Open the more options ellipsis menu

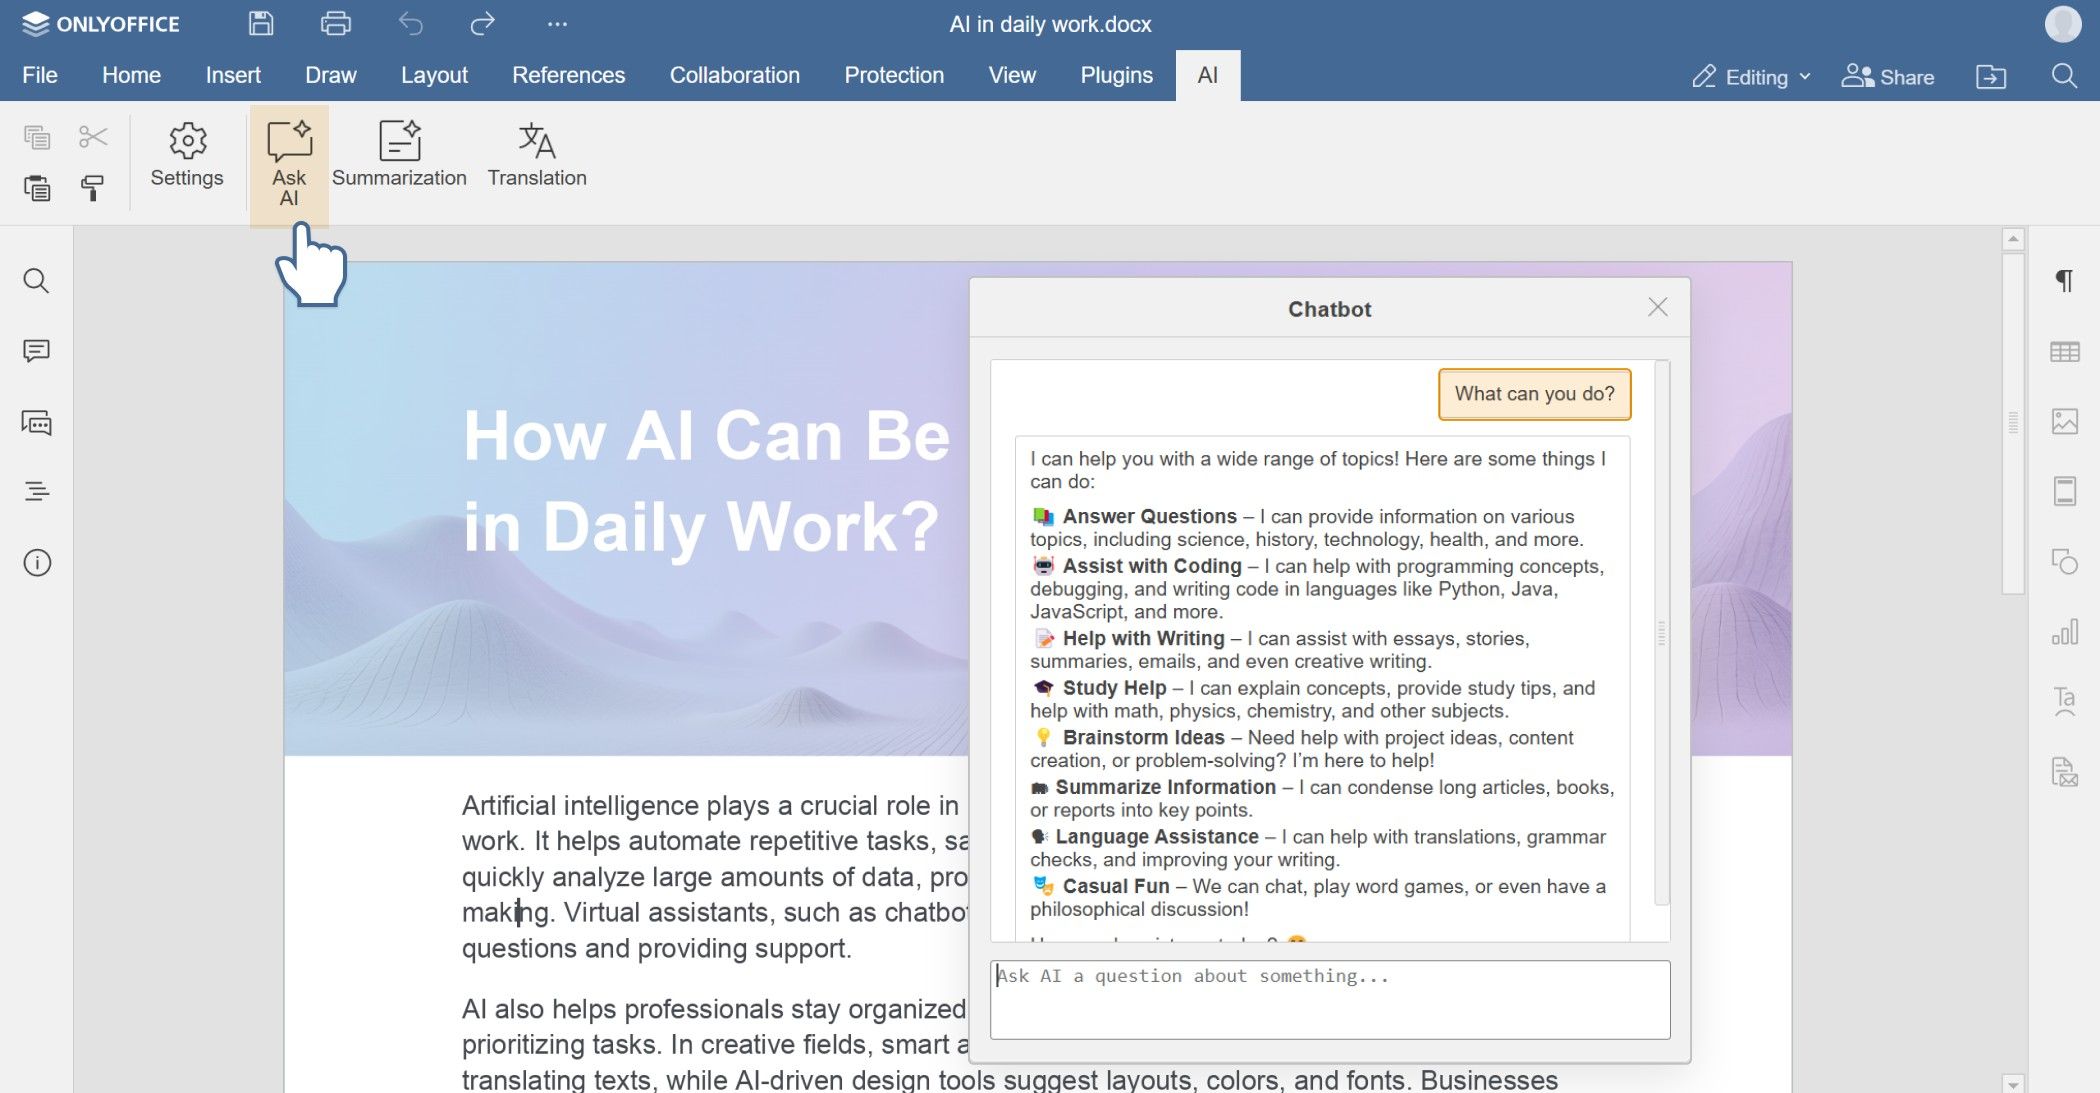[557, 24]
